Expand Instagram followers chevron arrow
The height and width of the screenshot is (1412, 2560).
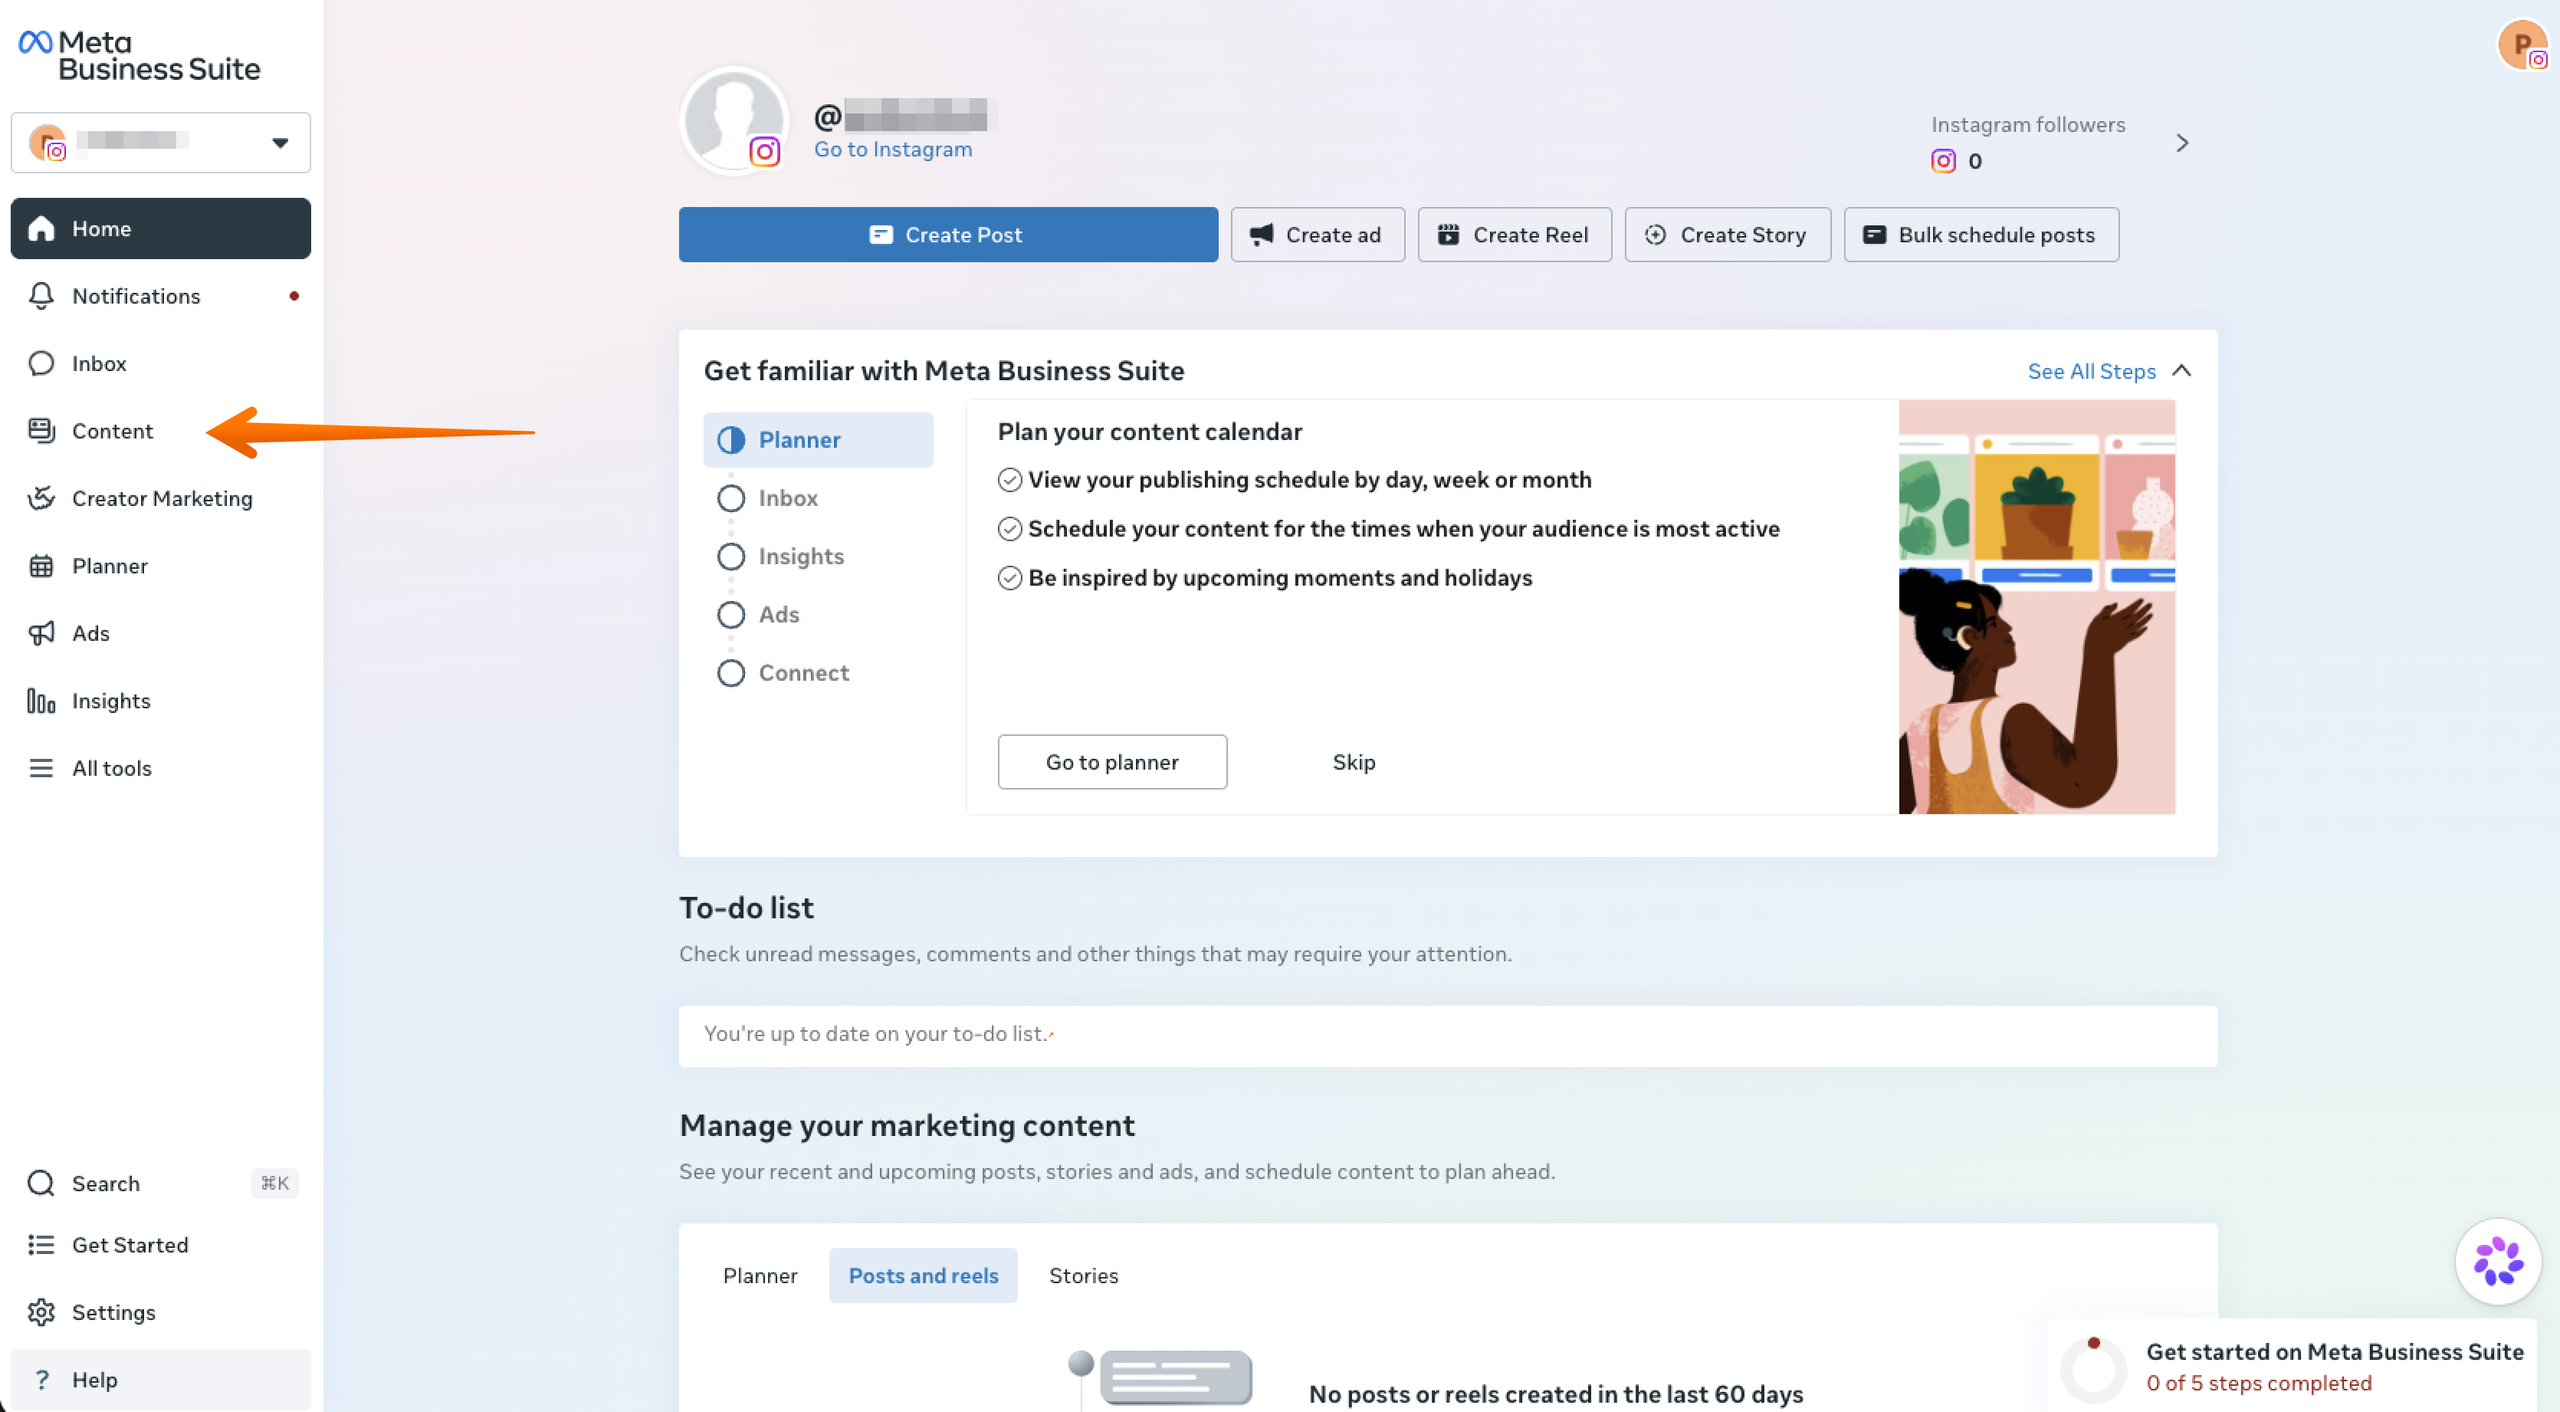click(x=2182, y=143)
